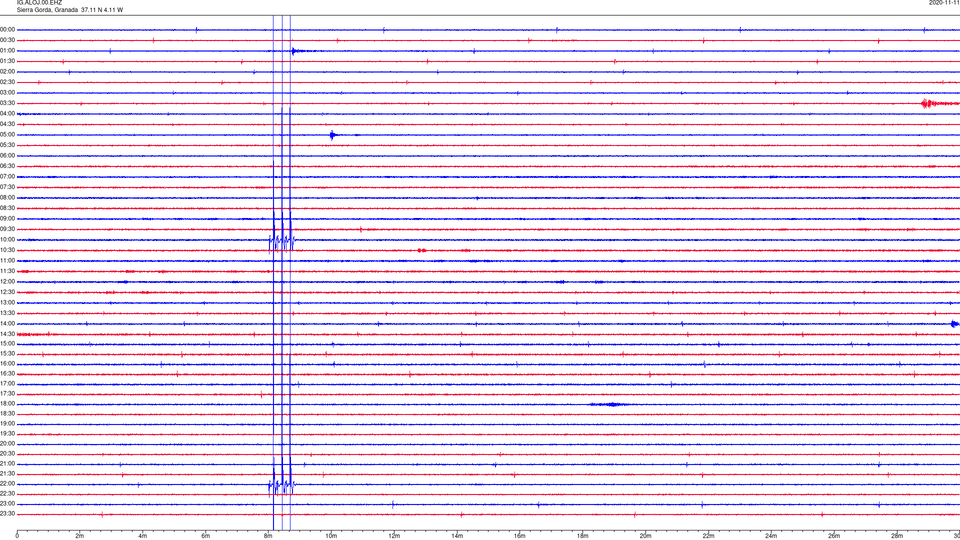Click the 14m tick label on time axis

pyautogui.click(x=457, y=536)
